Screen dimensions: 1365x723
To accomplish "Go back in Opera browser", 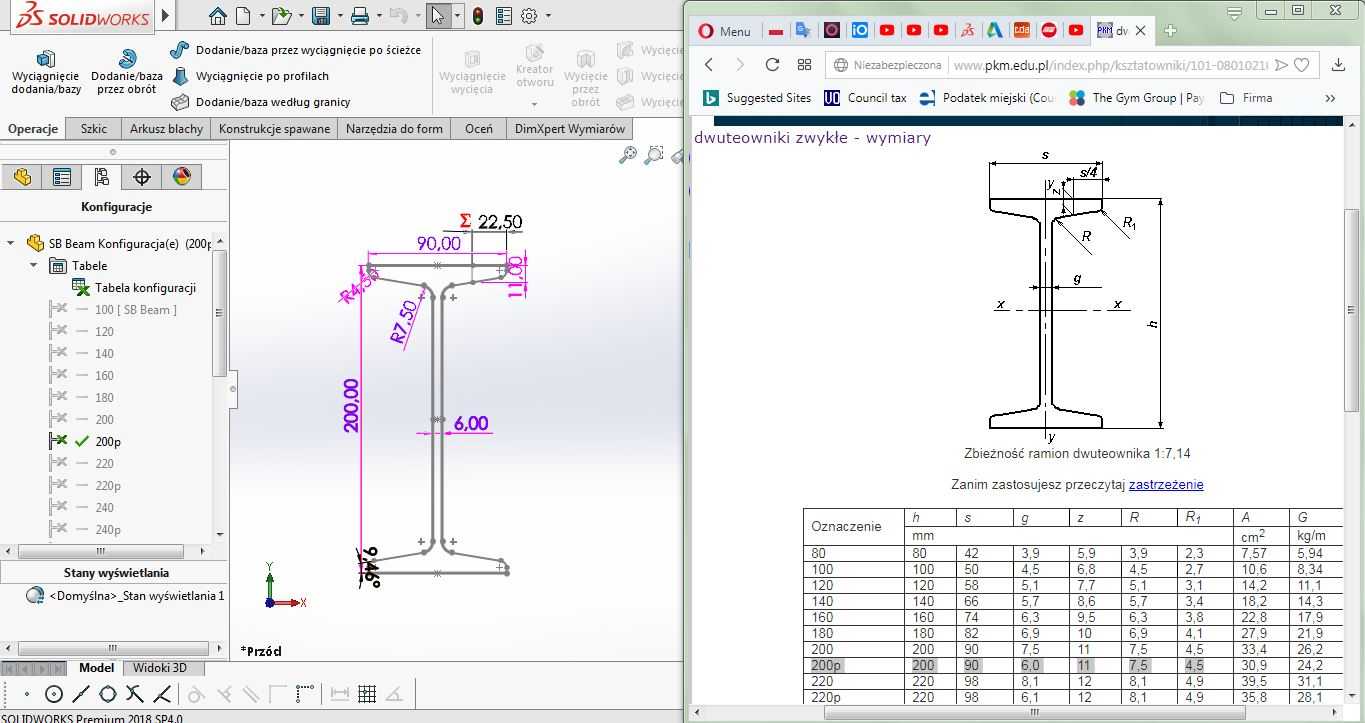I will pos(709,65).
